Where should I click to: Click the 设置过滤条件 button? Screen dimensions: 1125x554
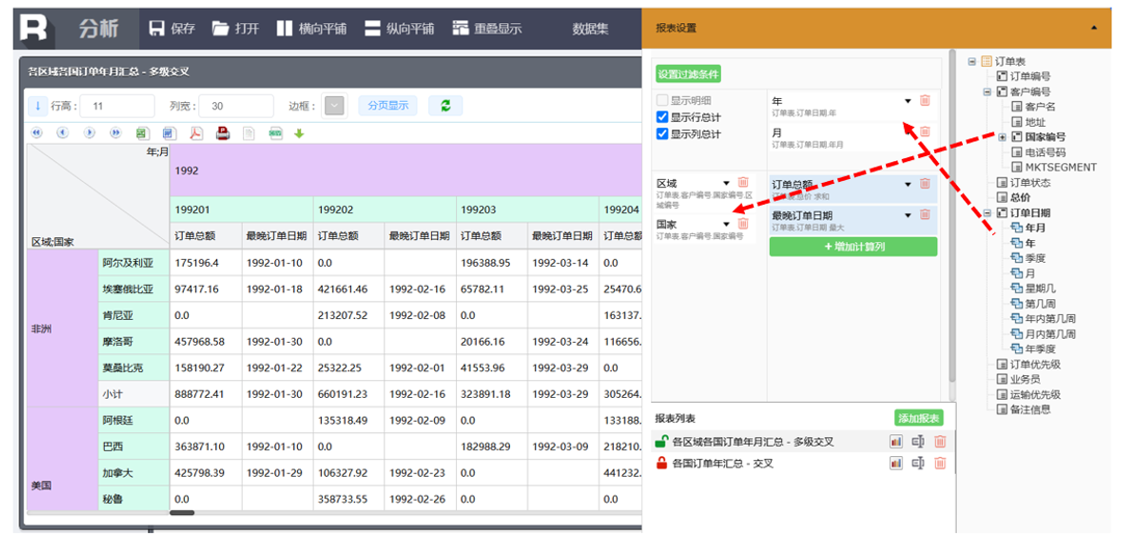(688, 74)
